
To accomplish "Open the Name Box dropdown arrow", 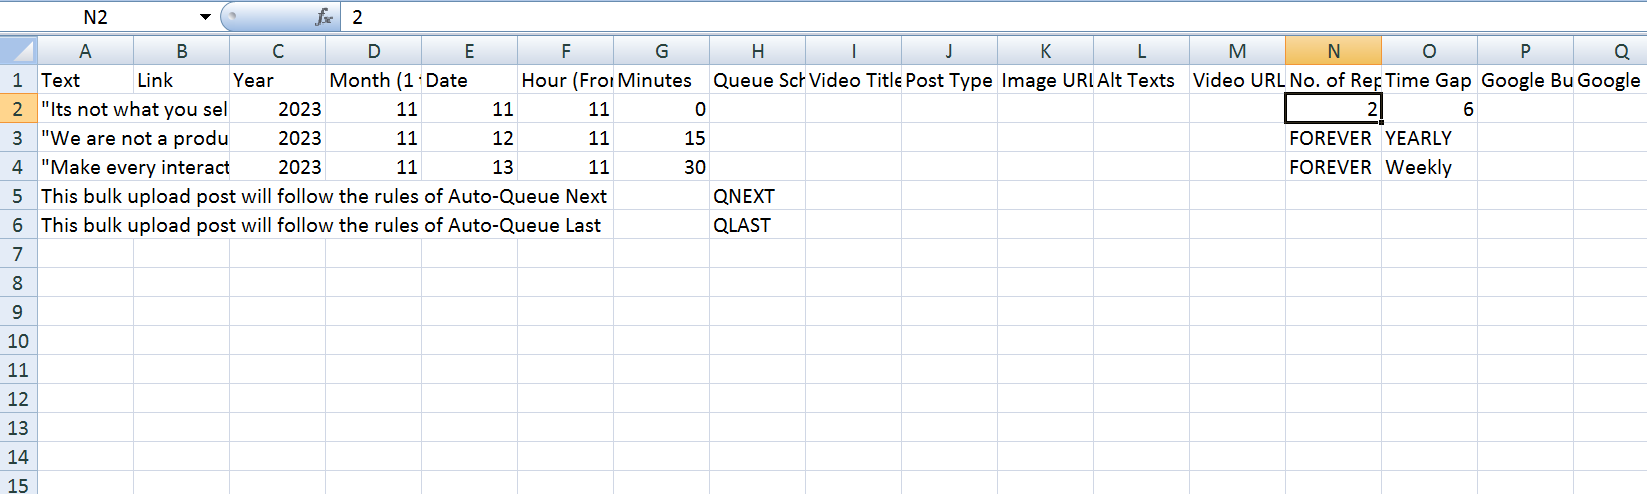I will pos(205,17).
